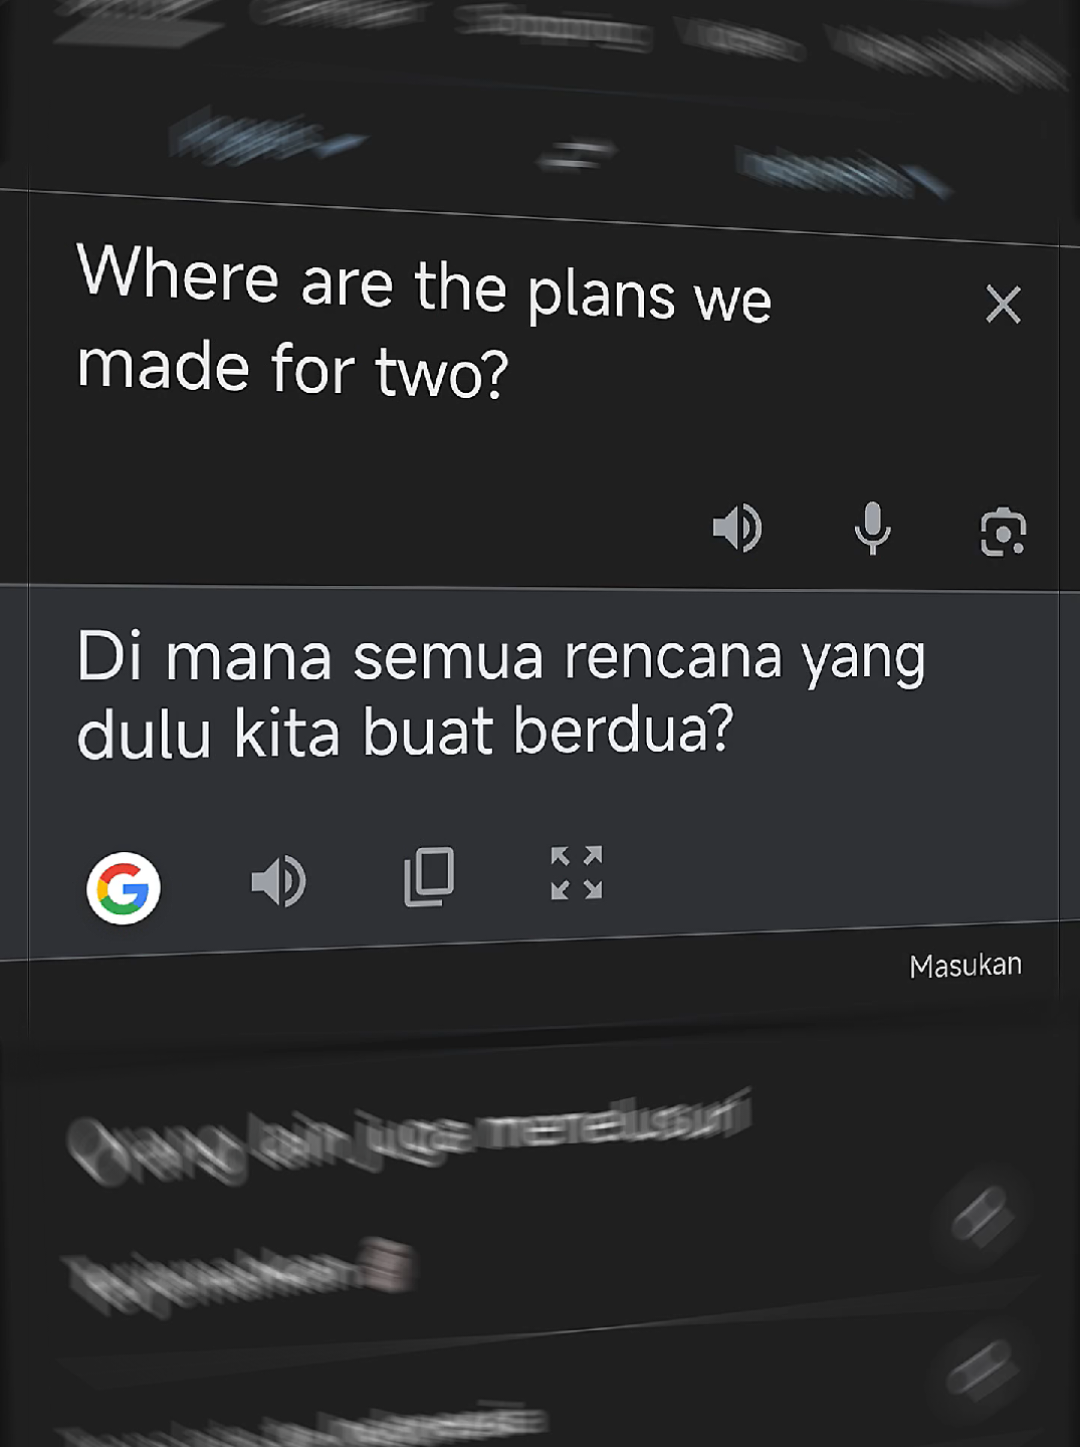Image resolution: width=1080 pixels, height=1447 pixels.
Task: Play audio of the Indonesian translation
Action: coord(278,881)
